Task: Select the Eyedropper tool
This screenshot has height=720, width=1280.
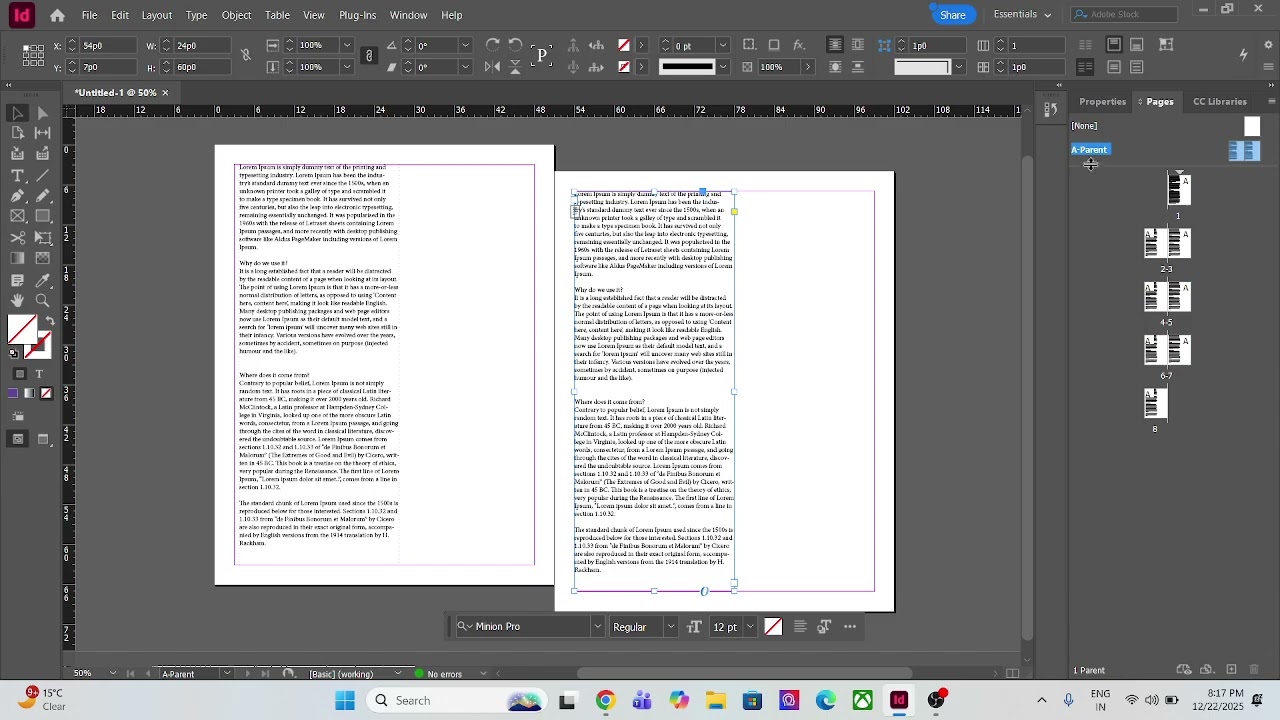Action: [x=43, y=280]
